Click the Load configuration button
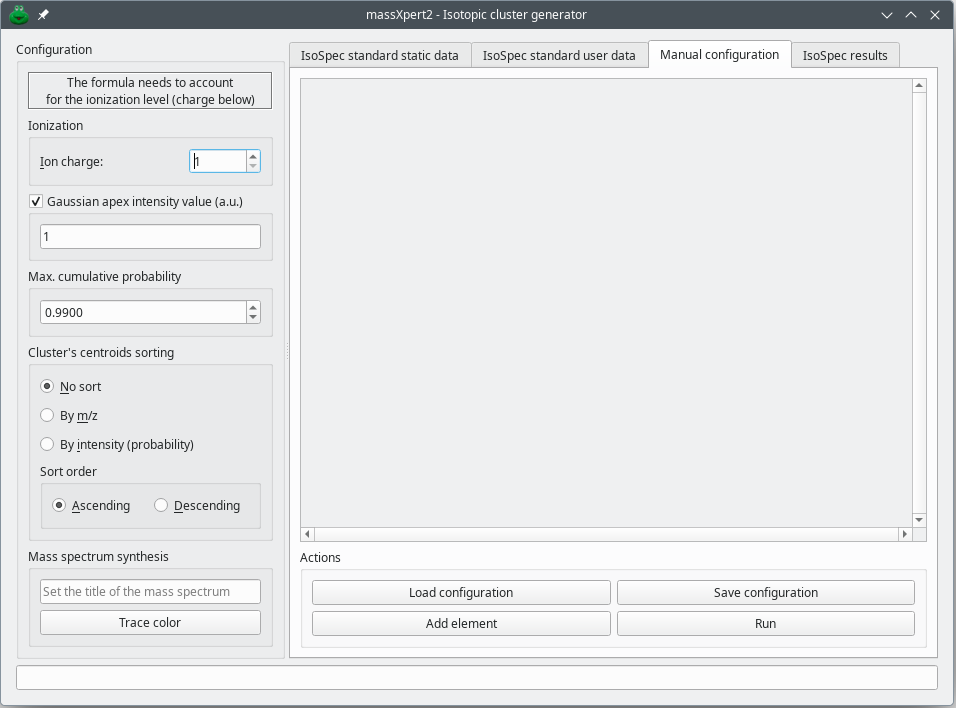Viewport: 956px width, 708px height. (461, 592)
